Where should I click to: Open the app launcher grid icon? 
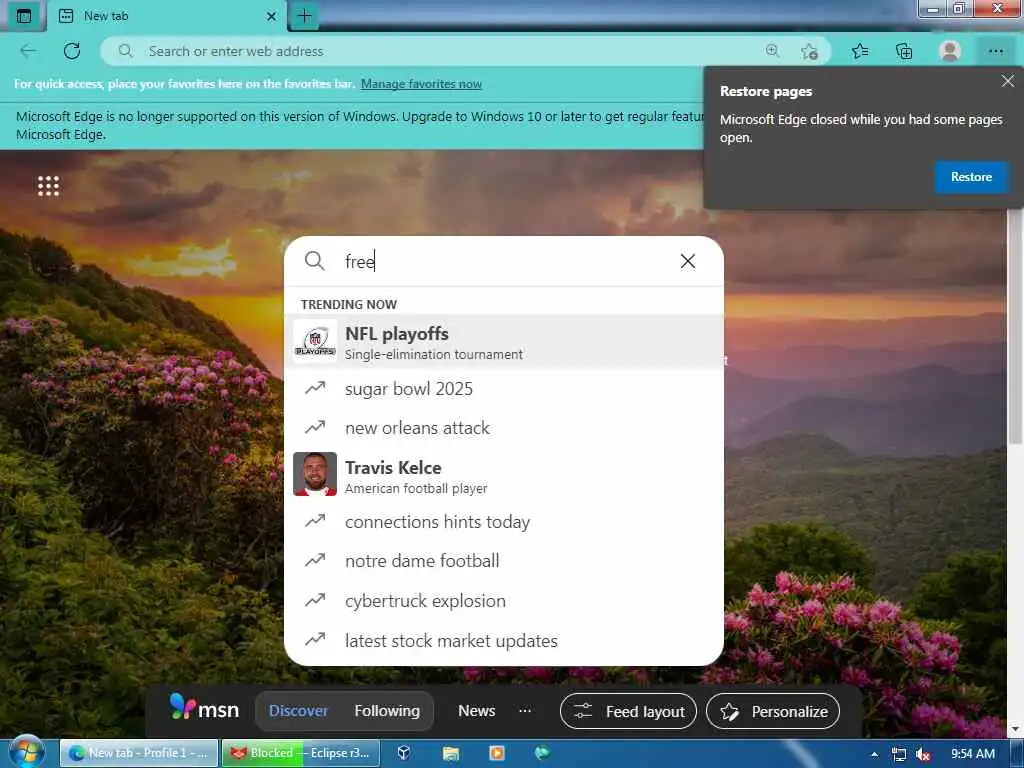point(48,185)
